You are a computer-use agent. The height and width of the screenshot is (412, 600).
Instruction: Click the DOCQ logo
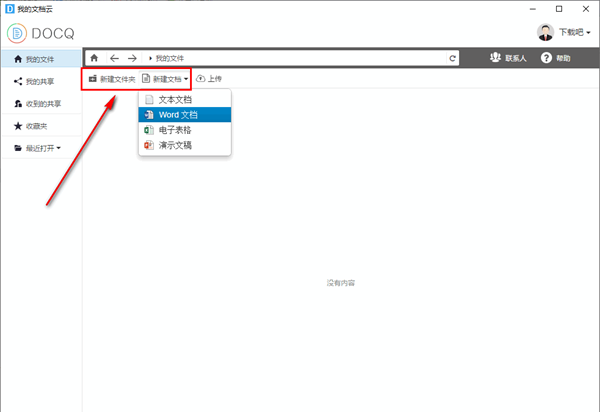tap(41, 33)
